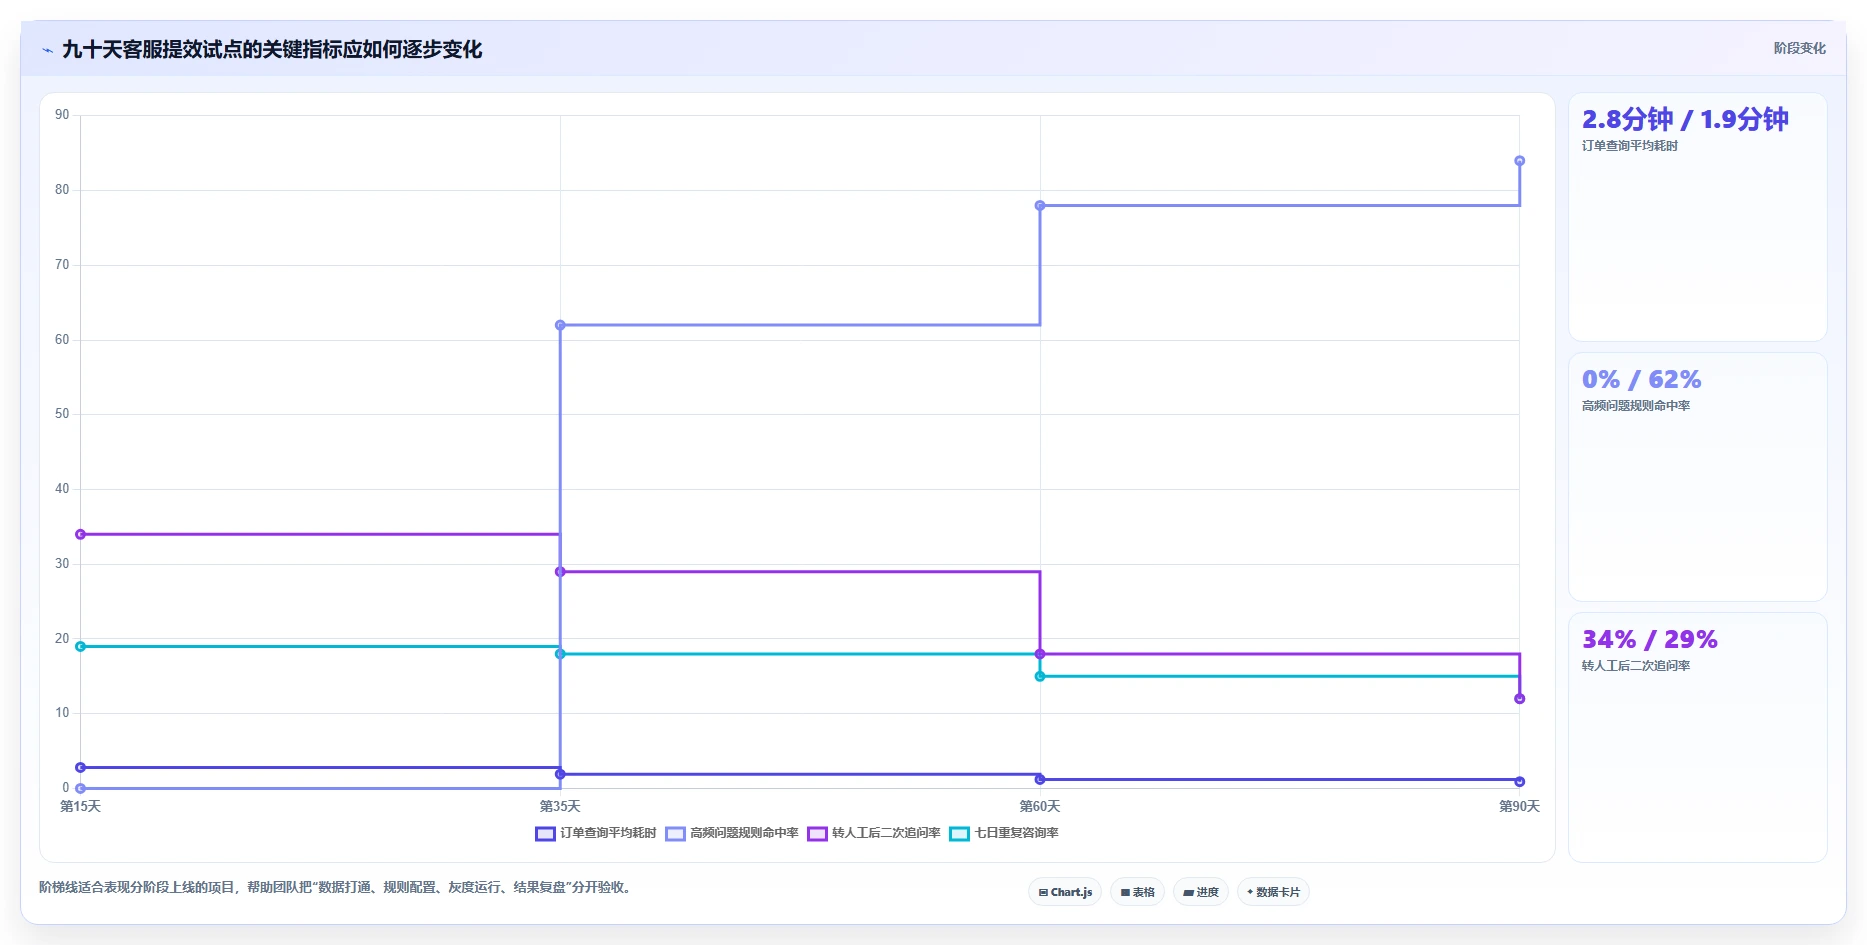Click the chart icon beside the title
The height and width of the screenshot is (945, 1867).
[47, 50]
